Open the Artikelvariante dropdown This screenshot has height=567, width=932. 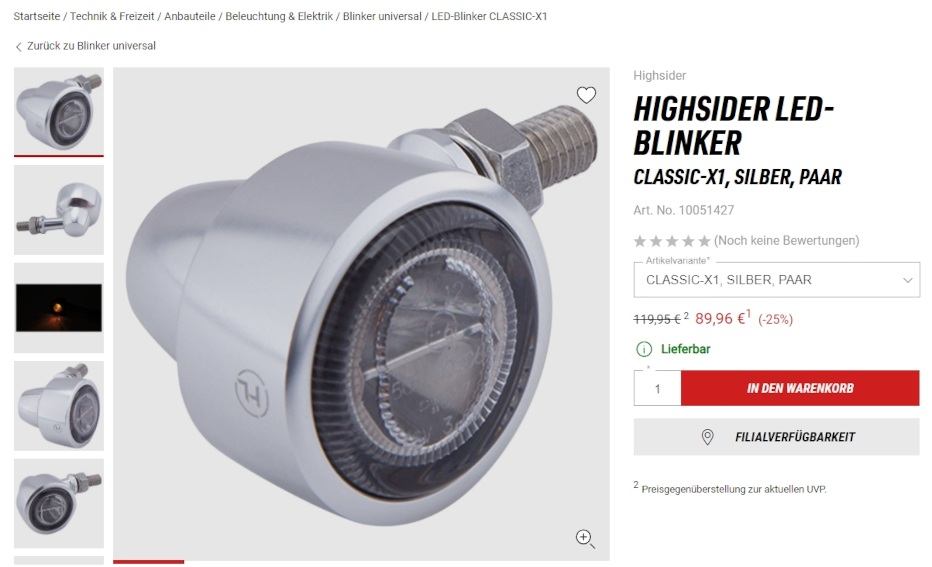click(x=776, y=279)
